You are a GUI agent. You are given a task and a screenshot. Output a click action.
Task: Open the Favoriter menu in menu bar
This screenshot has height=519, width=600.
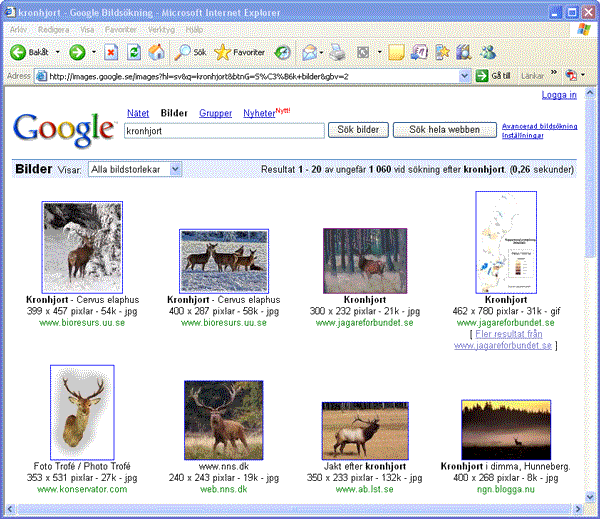point(121,30)
